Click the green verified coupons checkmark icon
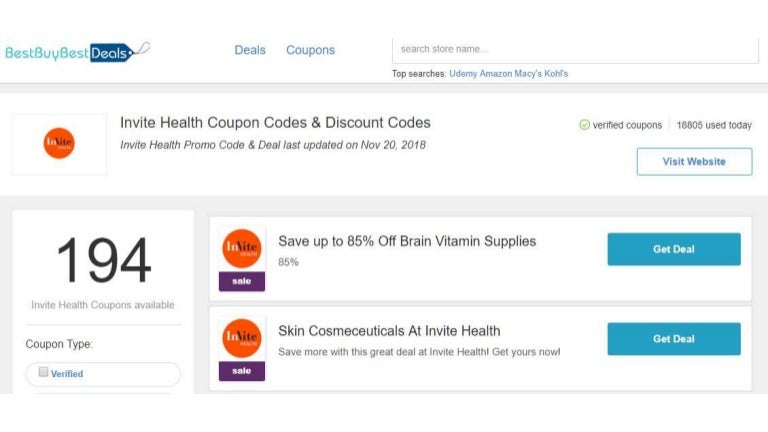Screen dimensions: 768x432 [x=584, y=125]
